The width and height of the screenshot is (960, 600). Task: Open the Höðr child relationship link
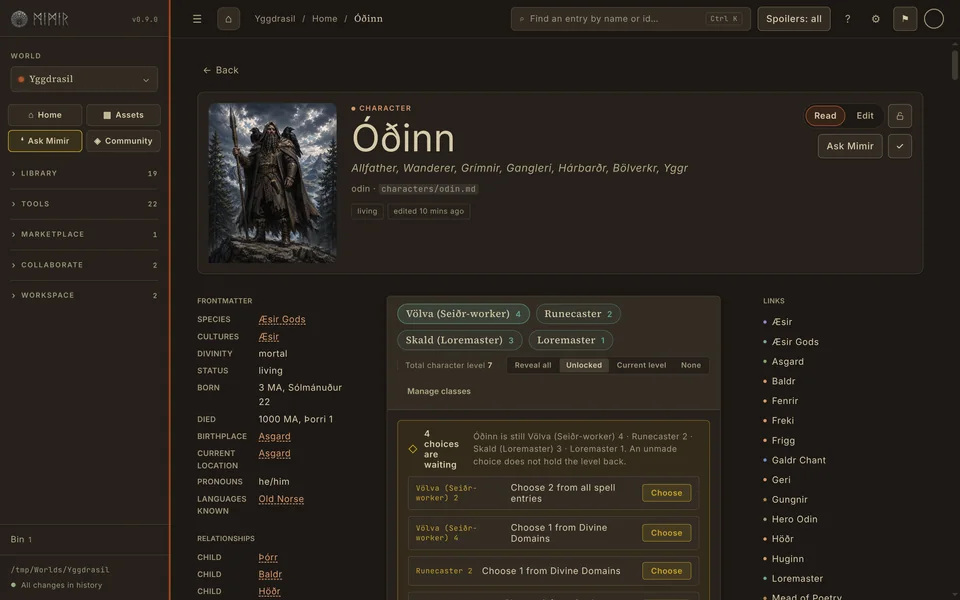(x=269, y=592)
